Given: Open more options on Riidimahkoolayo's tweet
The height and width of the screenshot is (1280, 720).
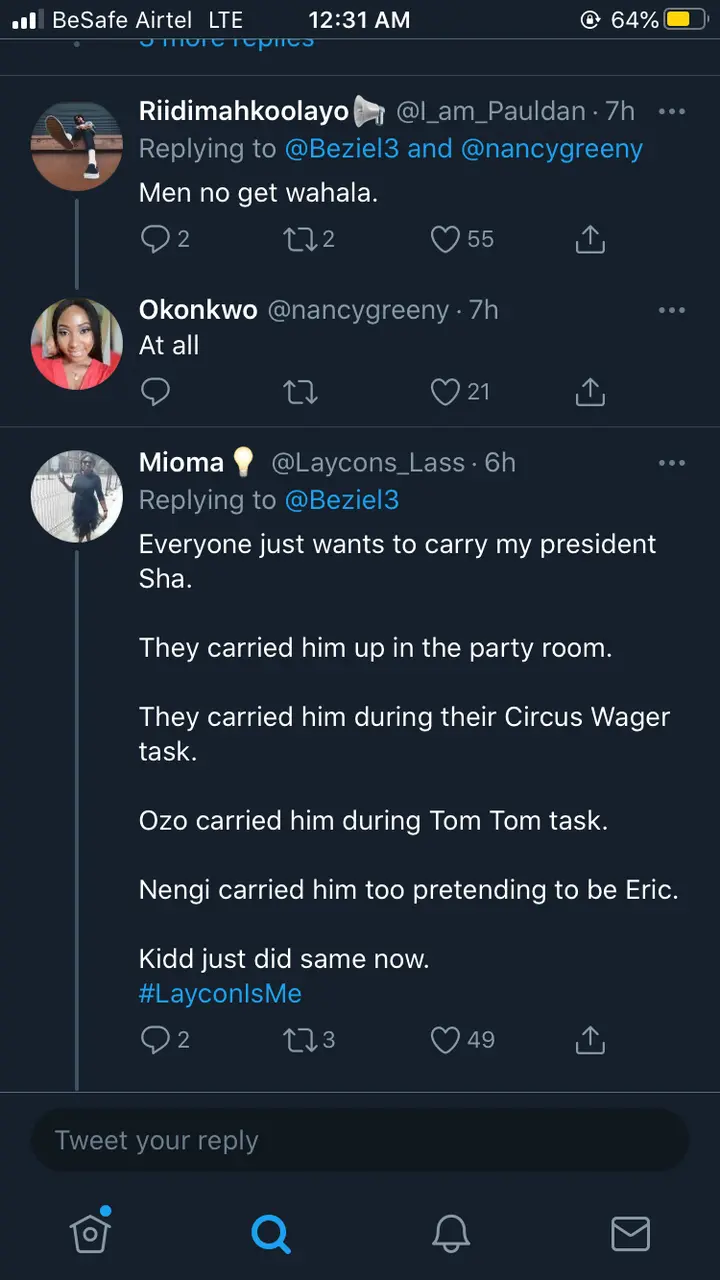Looking at the screenshot, I should pyautogui.click(x=672, y=111).
